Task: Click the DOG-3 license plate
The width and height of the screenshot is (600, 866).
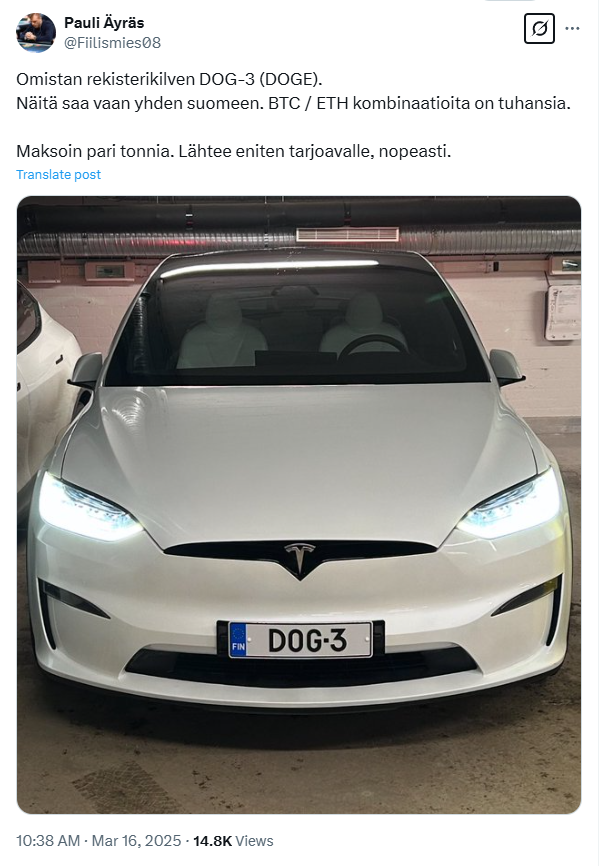Action: [301, 640]
